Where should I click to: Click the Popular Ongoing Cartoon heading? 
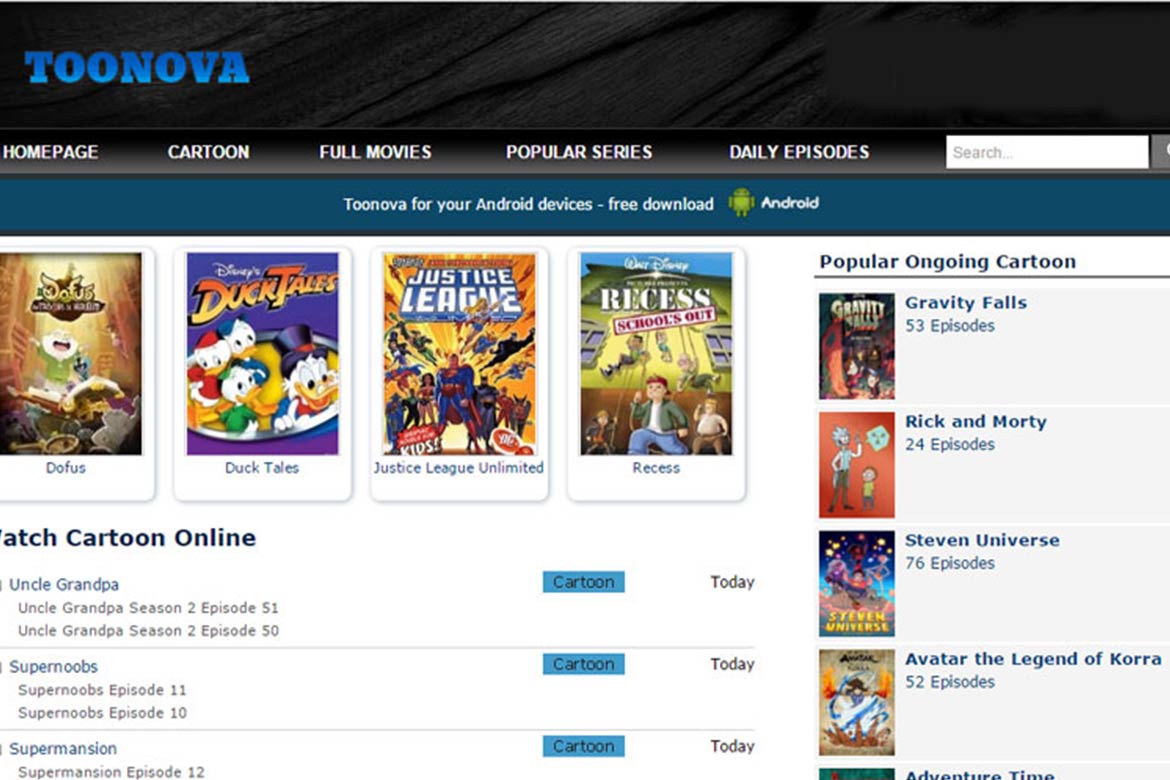[948, 262]
